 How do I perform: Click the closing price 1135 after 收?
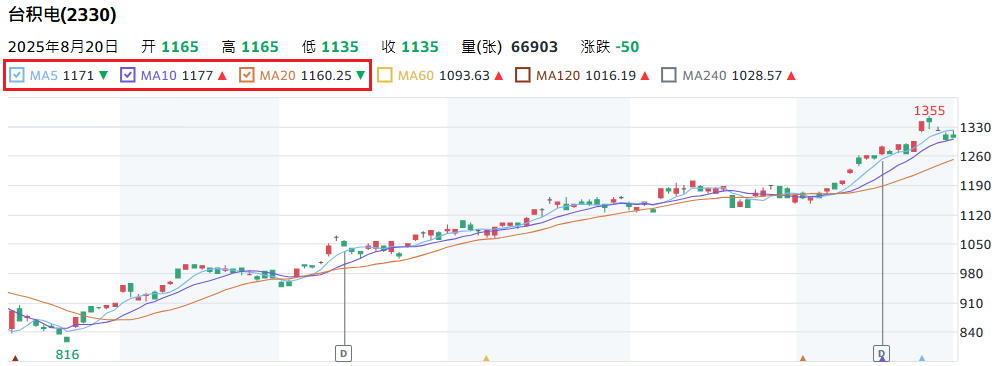pos(420,47)
